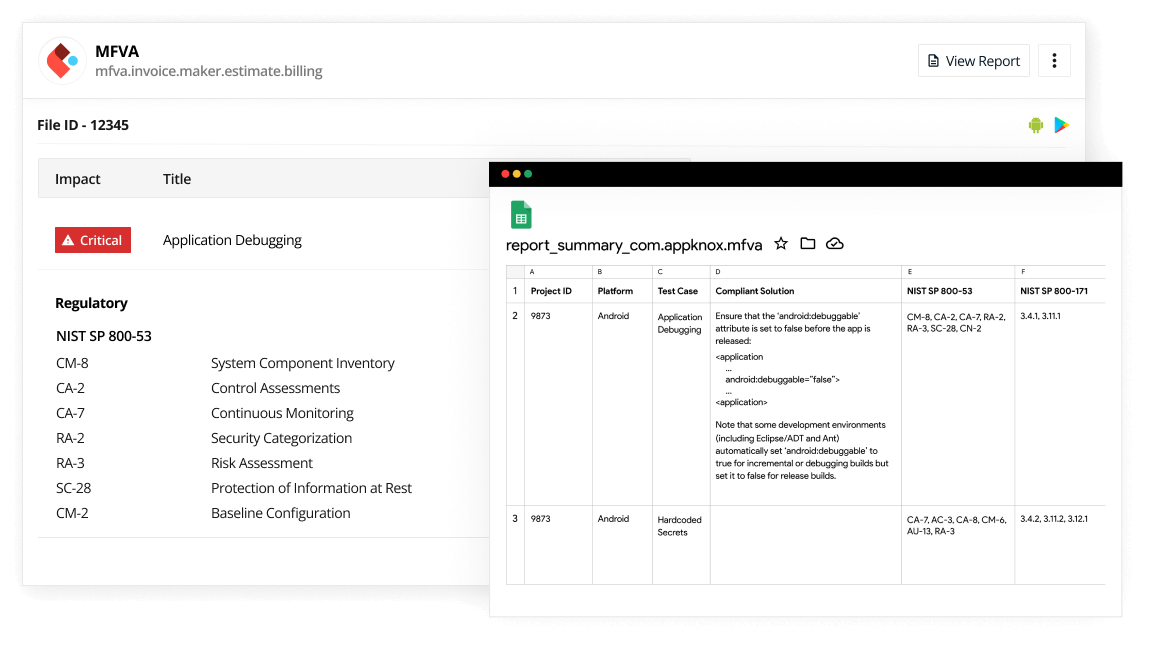Screen dimensions: 1162x657
Task: Open the View Report button
Action: tap(973, 61)
